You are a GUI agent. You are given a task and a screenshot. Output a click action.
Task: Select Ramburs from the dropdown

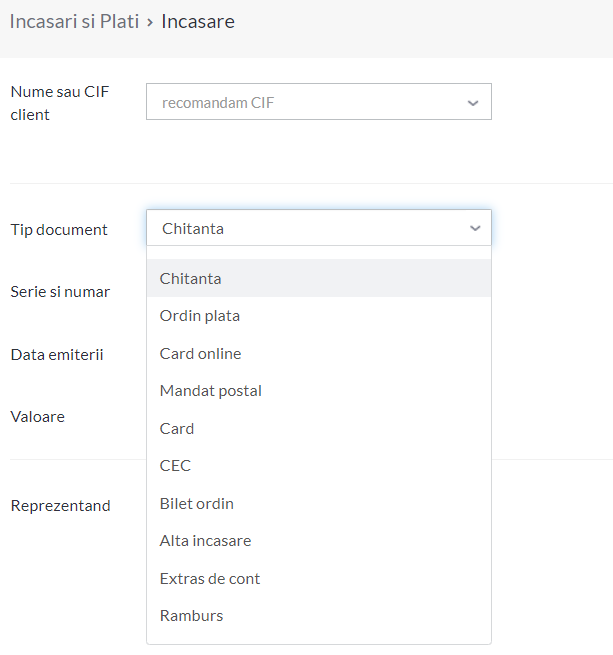coord(319,616)
